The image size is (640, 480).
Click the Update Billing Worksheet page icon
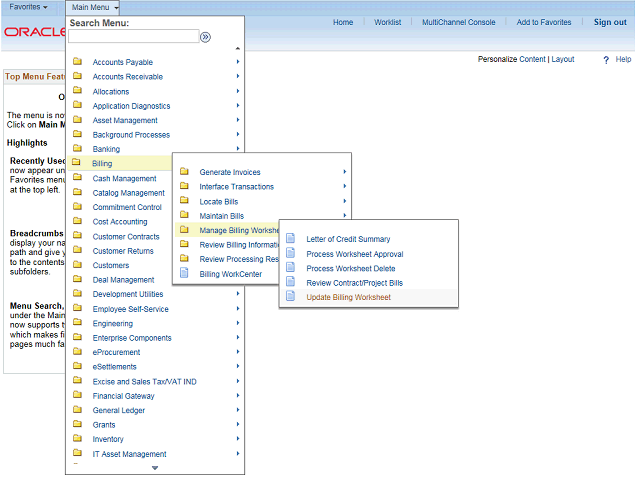tap(291, 297)
